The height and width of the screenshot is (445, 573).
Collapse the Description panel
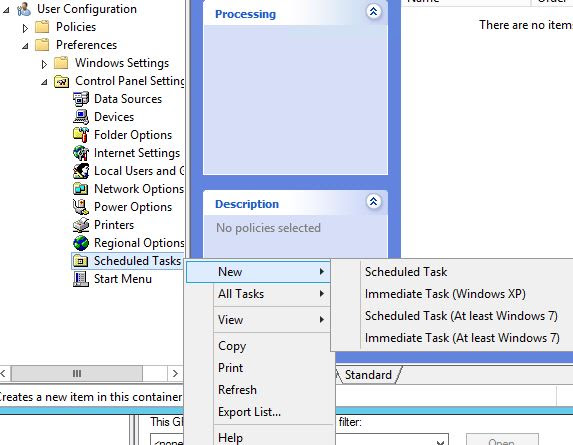[x=373, y=201]
